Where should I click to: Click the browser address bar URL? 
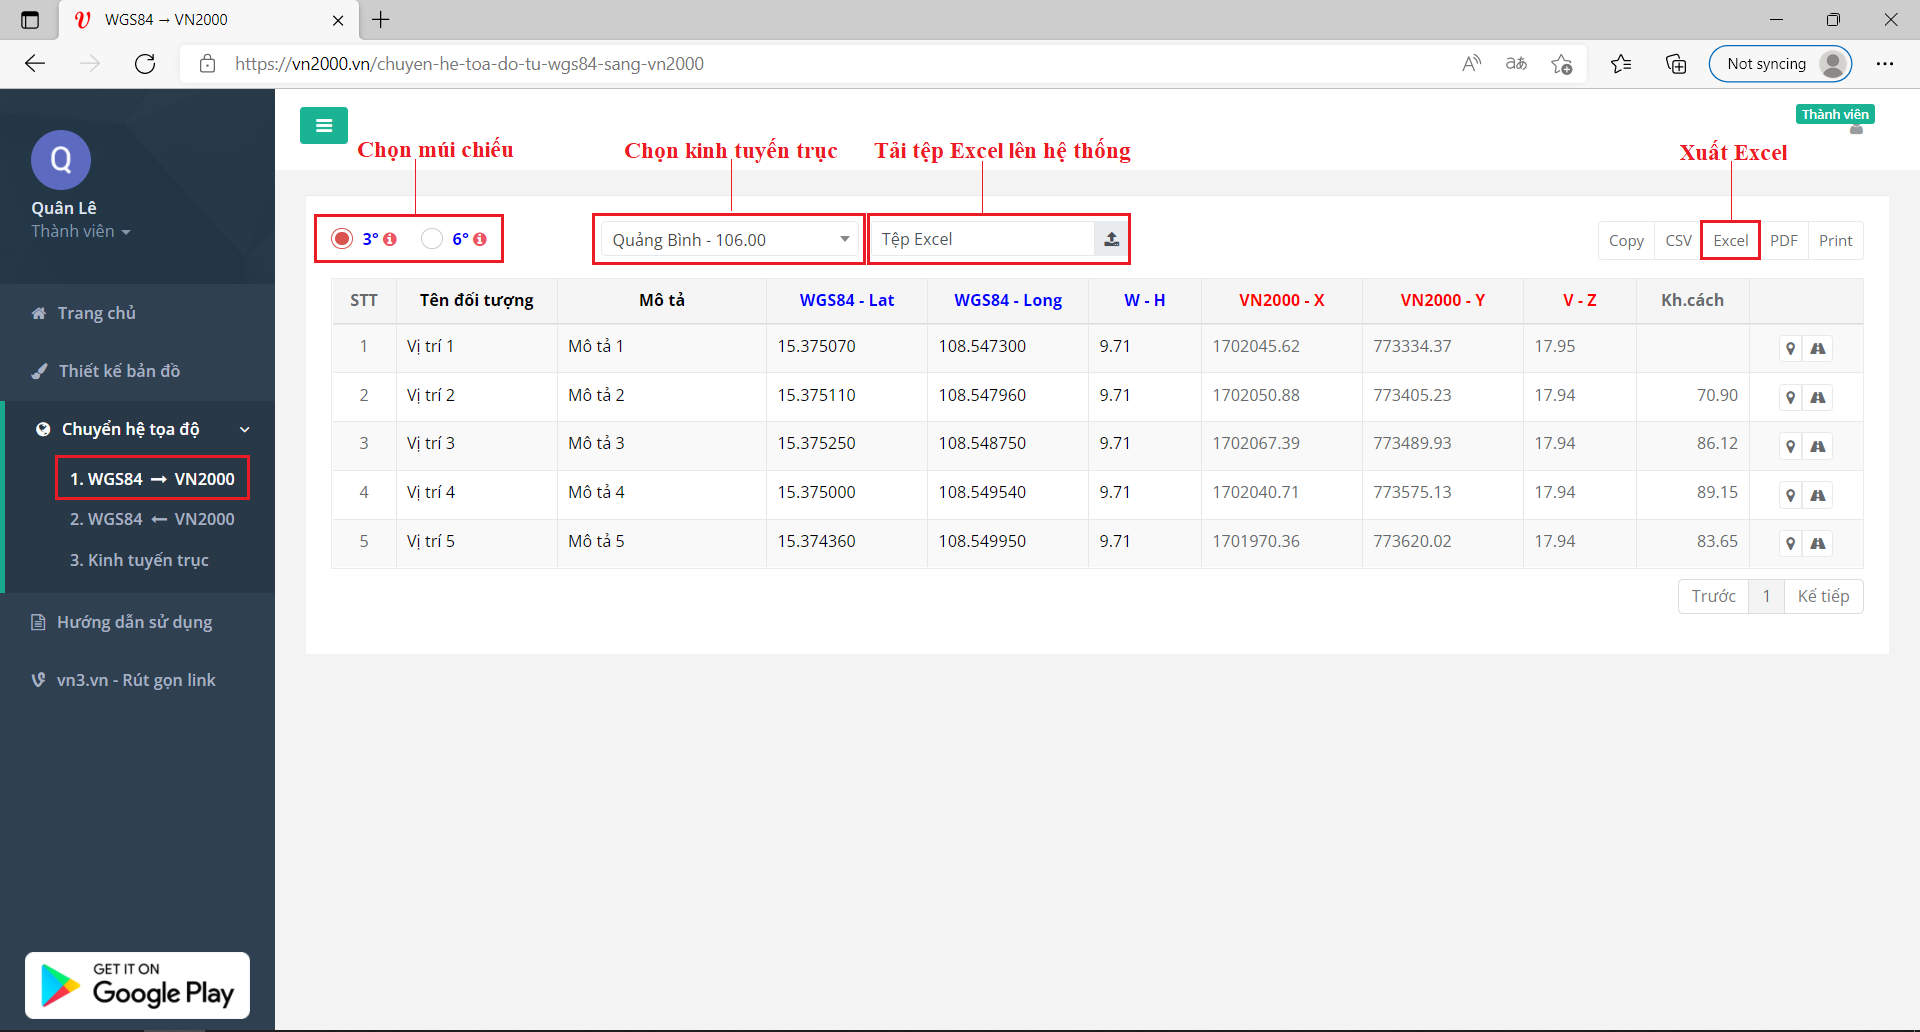pos(469,64)
